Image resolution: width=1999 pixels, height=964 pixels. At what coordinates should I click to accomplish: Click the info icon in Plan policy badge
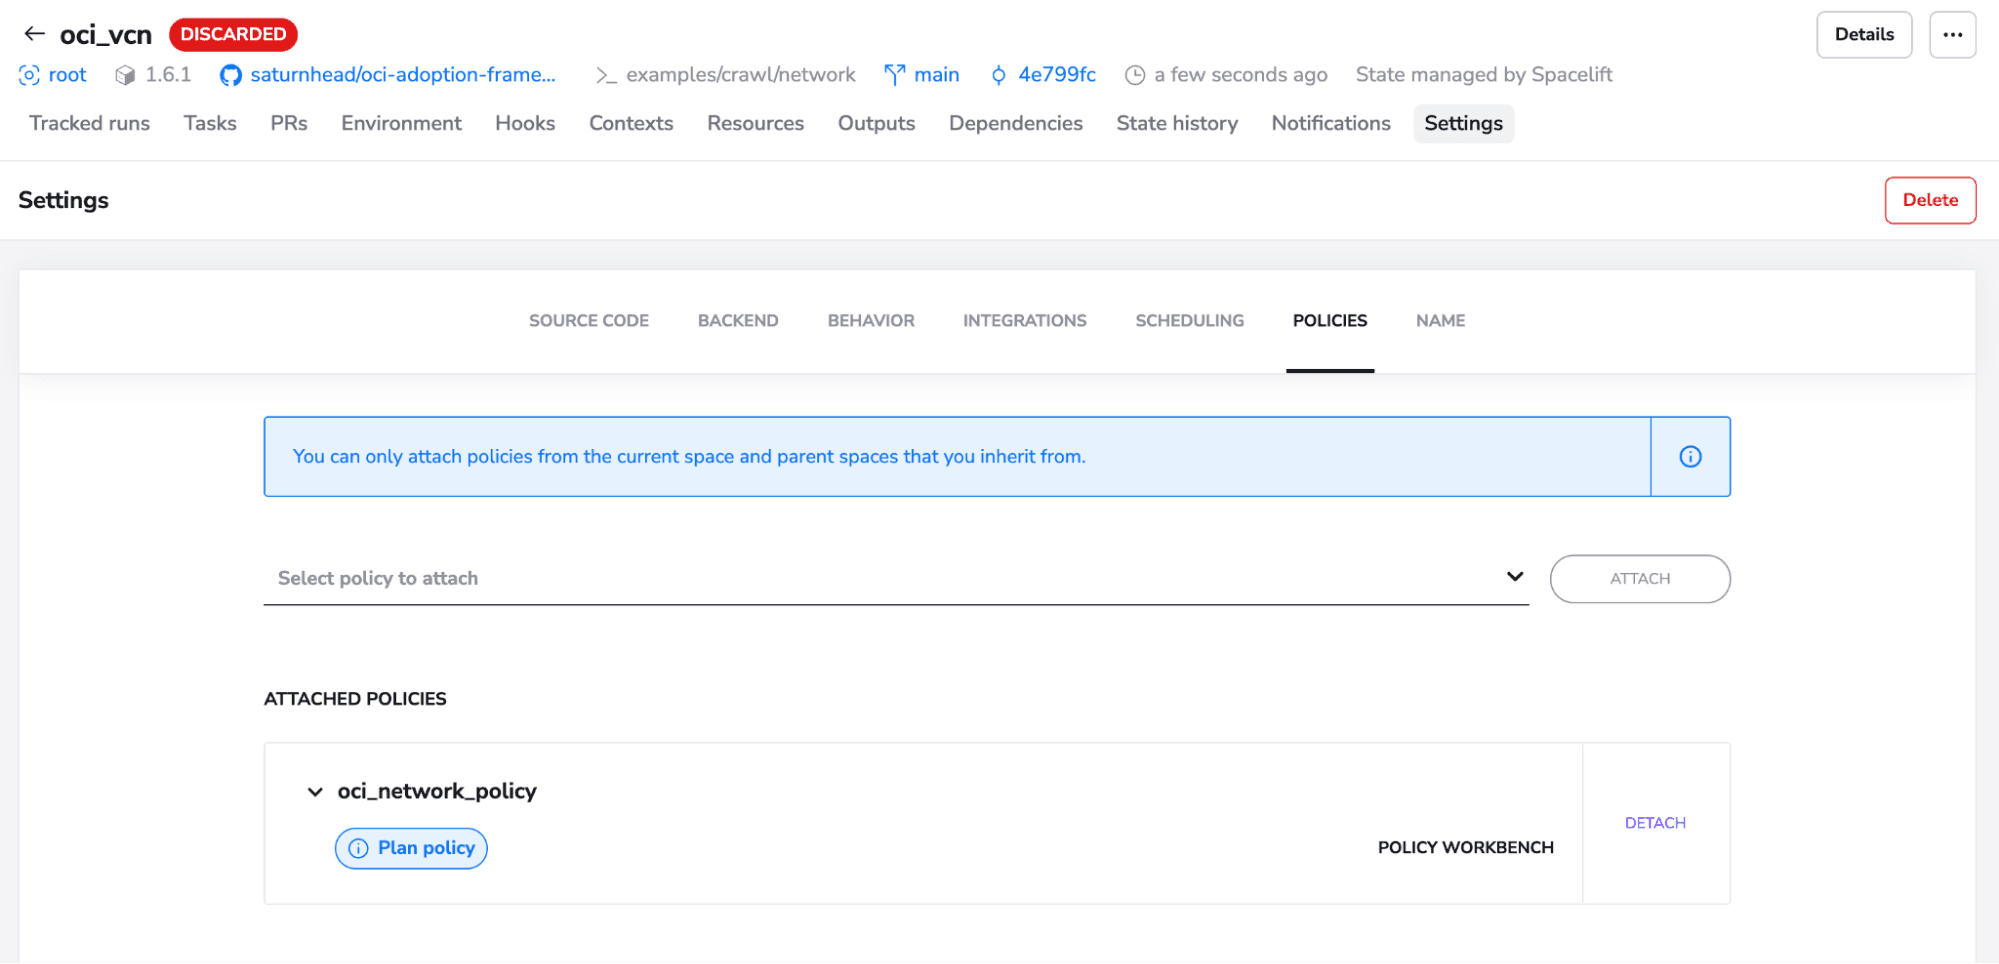[358, 848]
